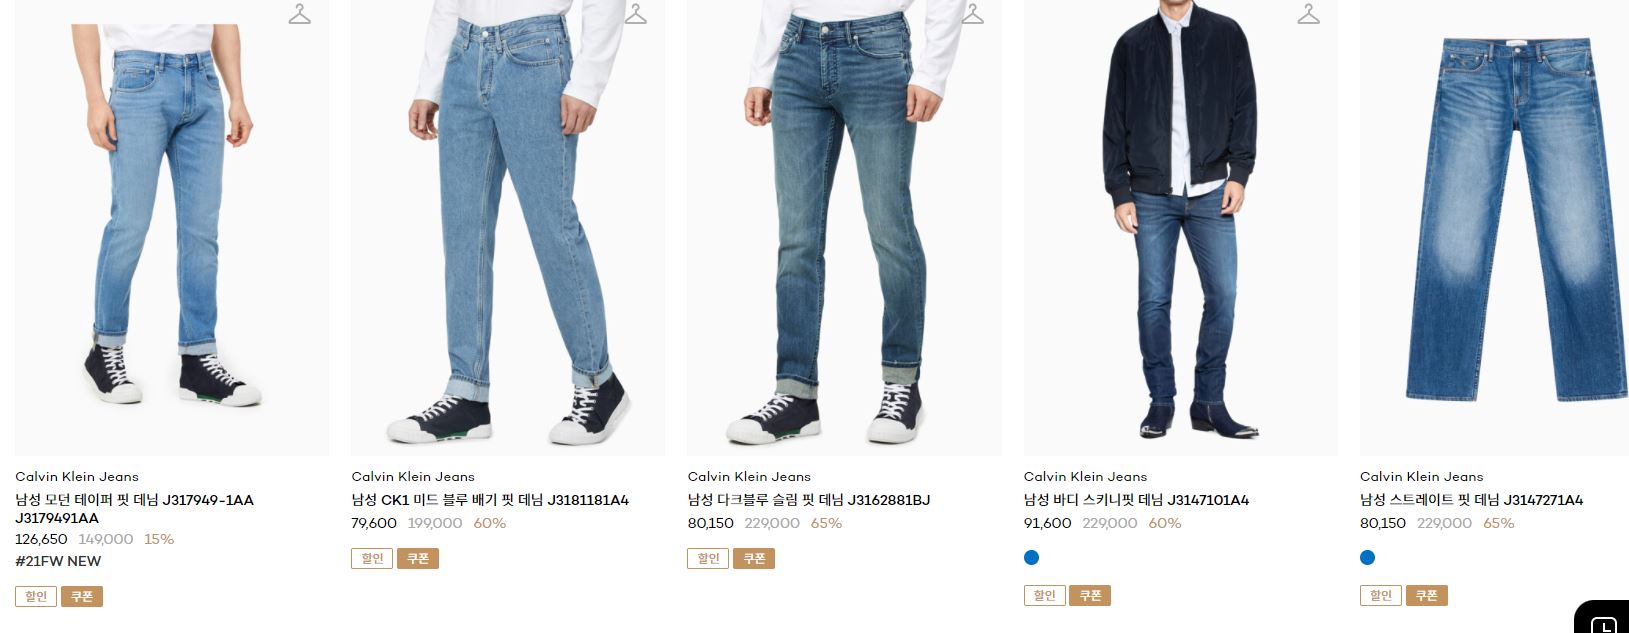Click product image of model in navy bomber jacket
Viewport: 1629px width, 633px height.
click(x=1180, y=228)
